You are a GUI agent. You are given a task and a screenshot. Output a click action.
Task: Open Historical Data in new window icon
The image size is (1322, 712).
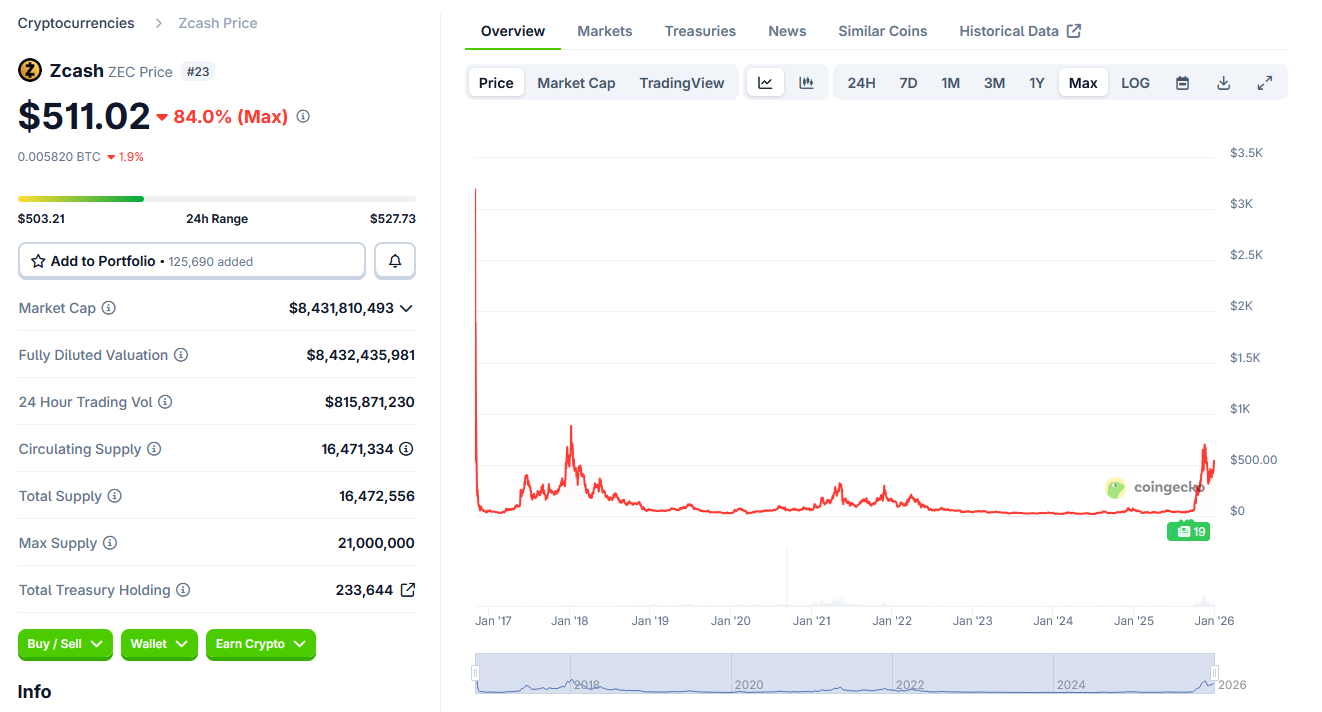(1074, 31)
